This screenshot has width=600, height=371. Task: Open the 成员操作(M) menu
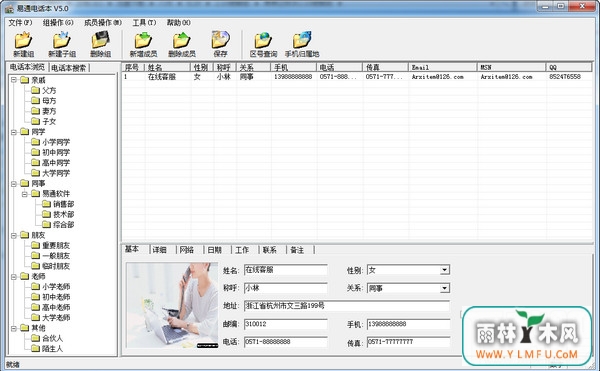pos(103,23)
